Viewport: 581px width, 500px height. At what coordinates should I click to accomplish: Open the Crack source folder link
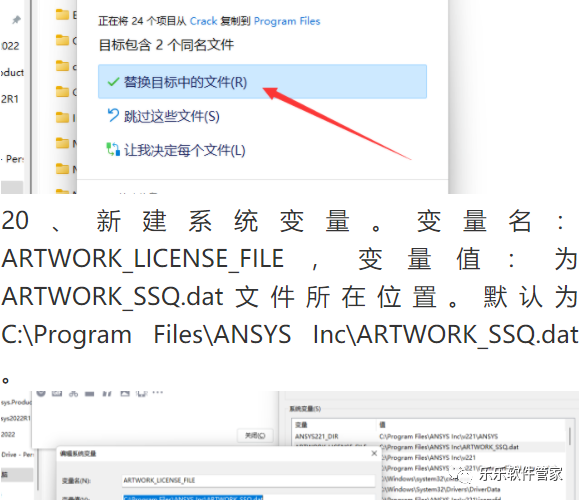[x=203, y=21]
